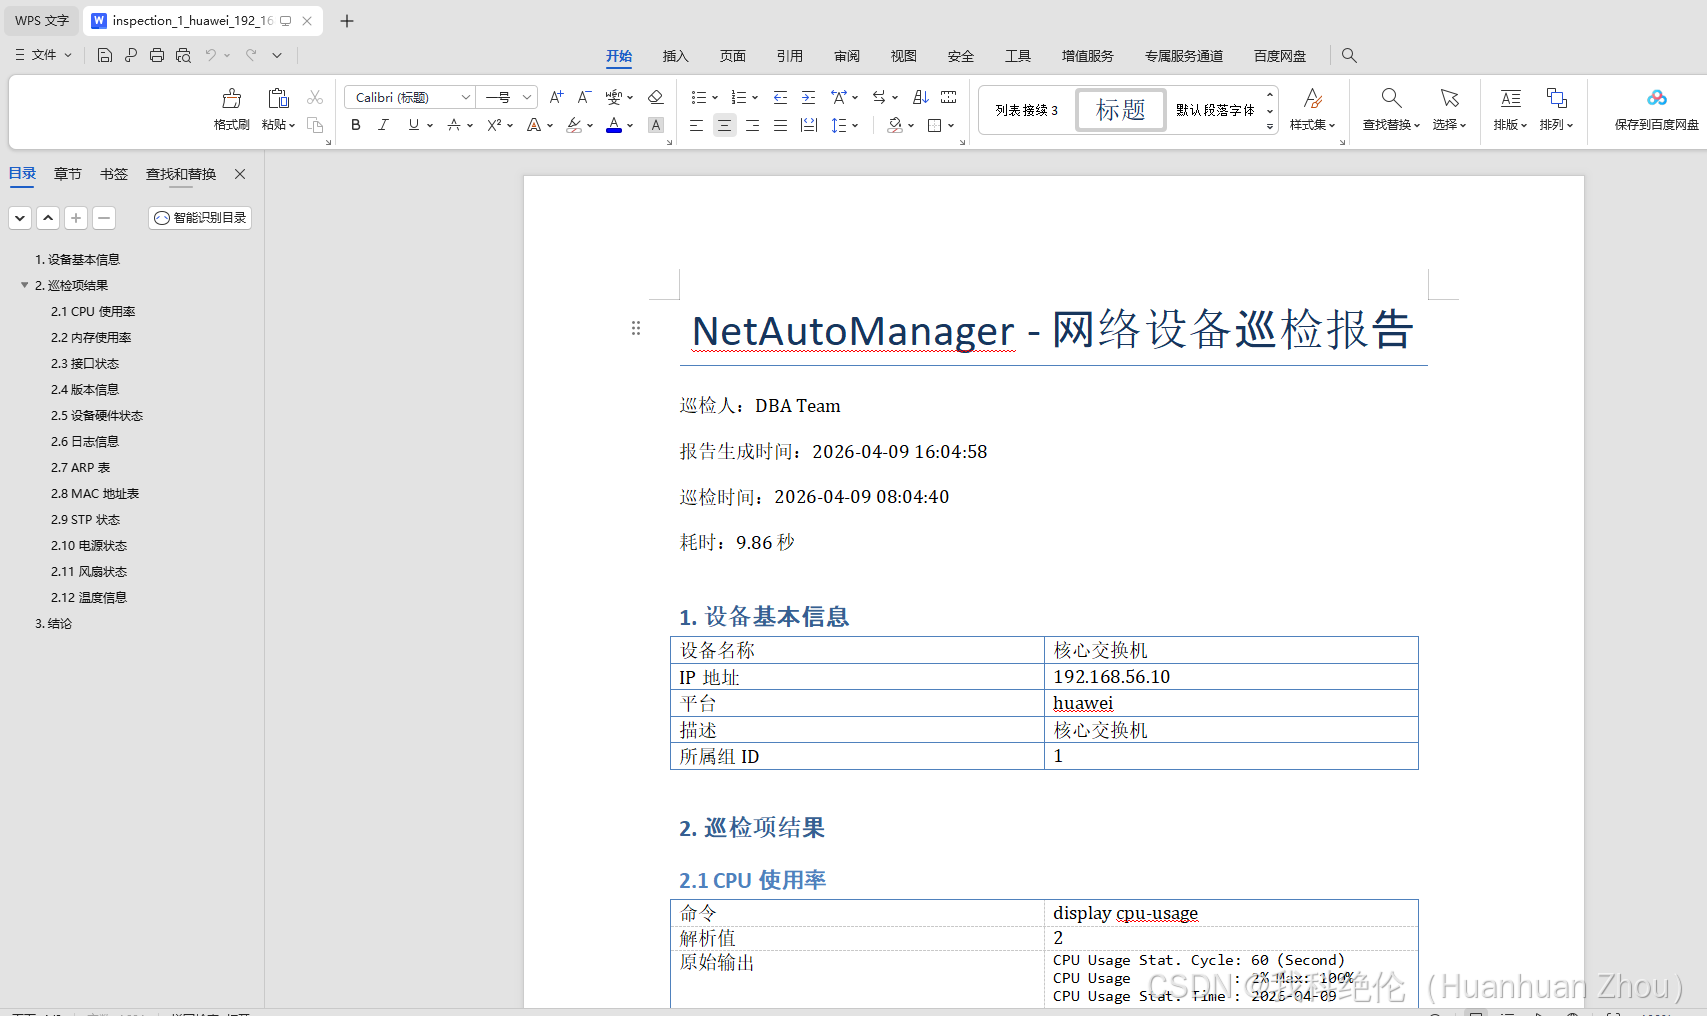Jump to 2.1 CPU 使用率 in outline
The height and width of the screenshot is (1016, 1707).
[x=93, y=311]
